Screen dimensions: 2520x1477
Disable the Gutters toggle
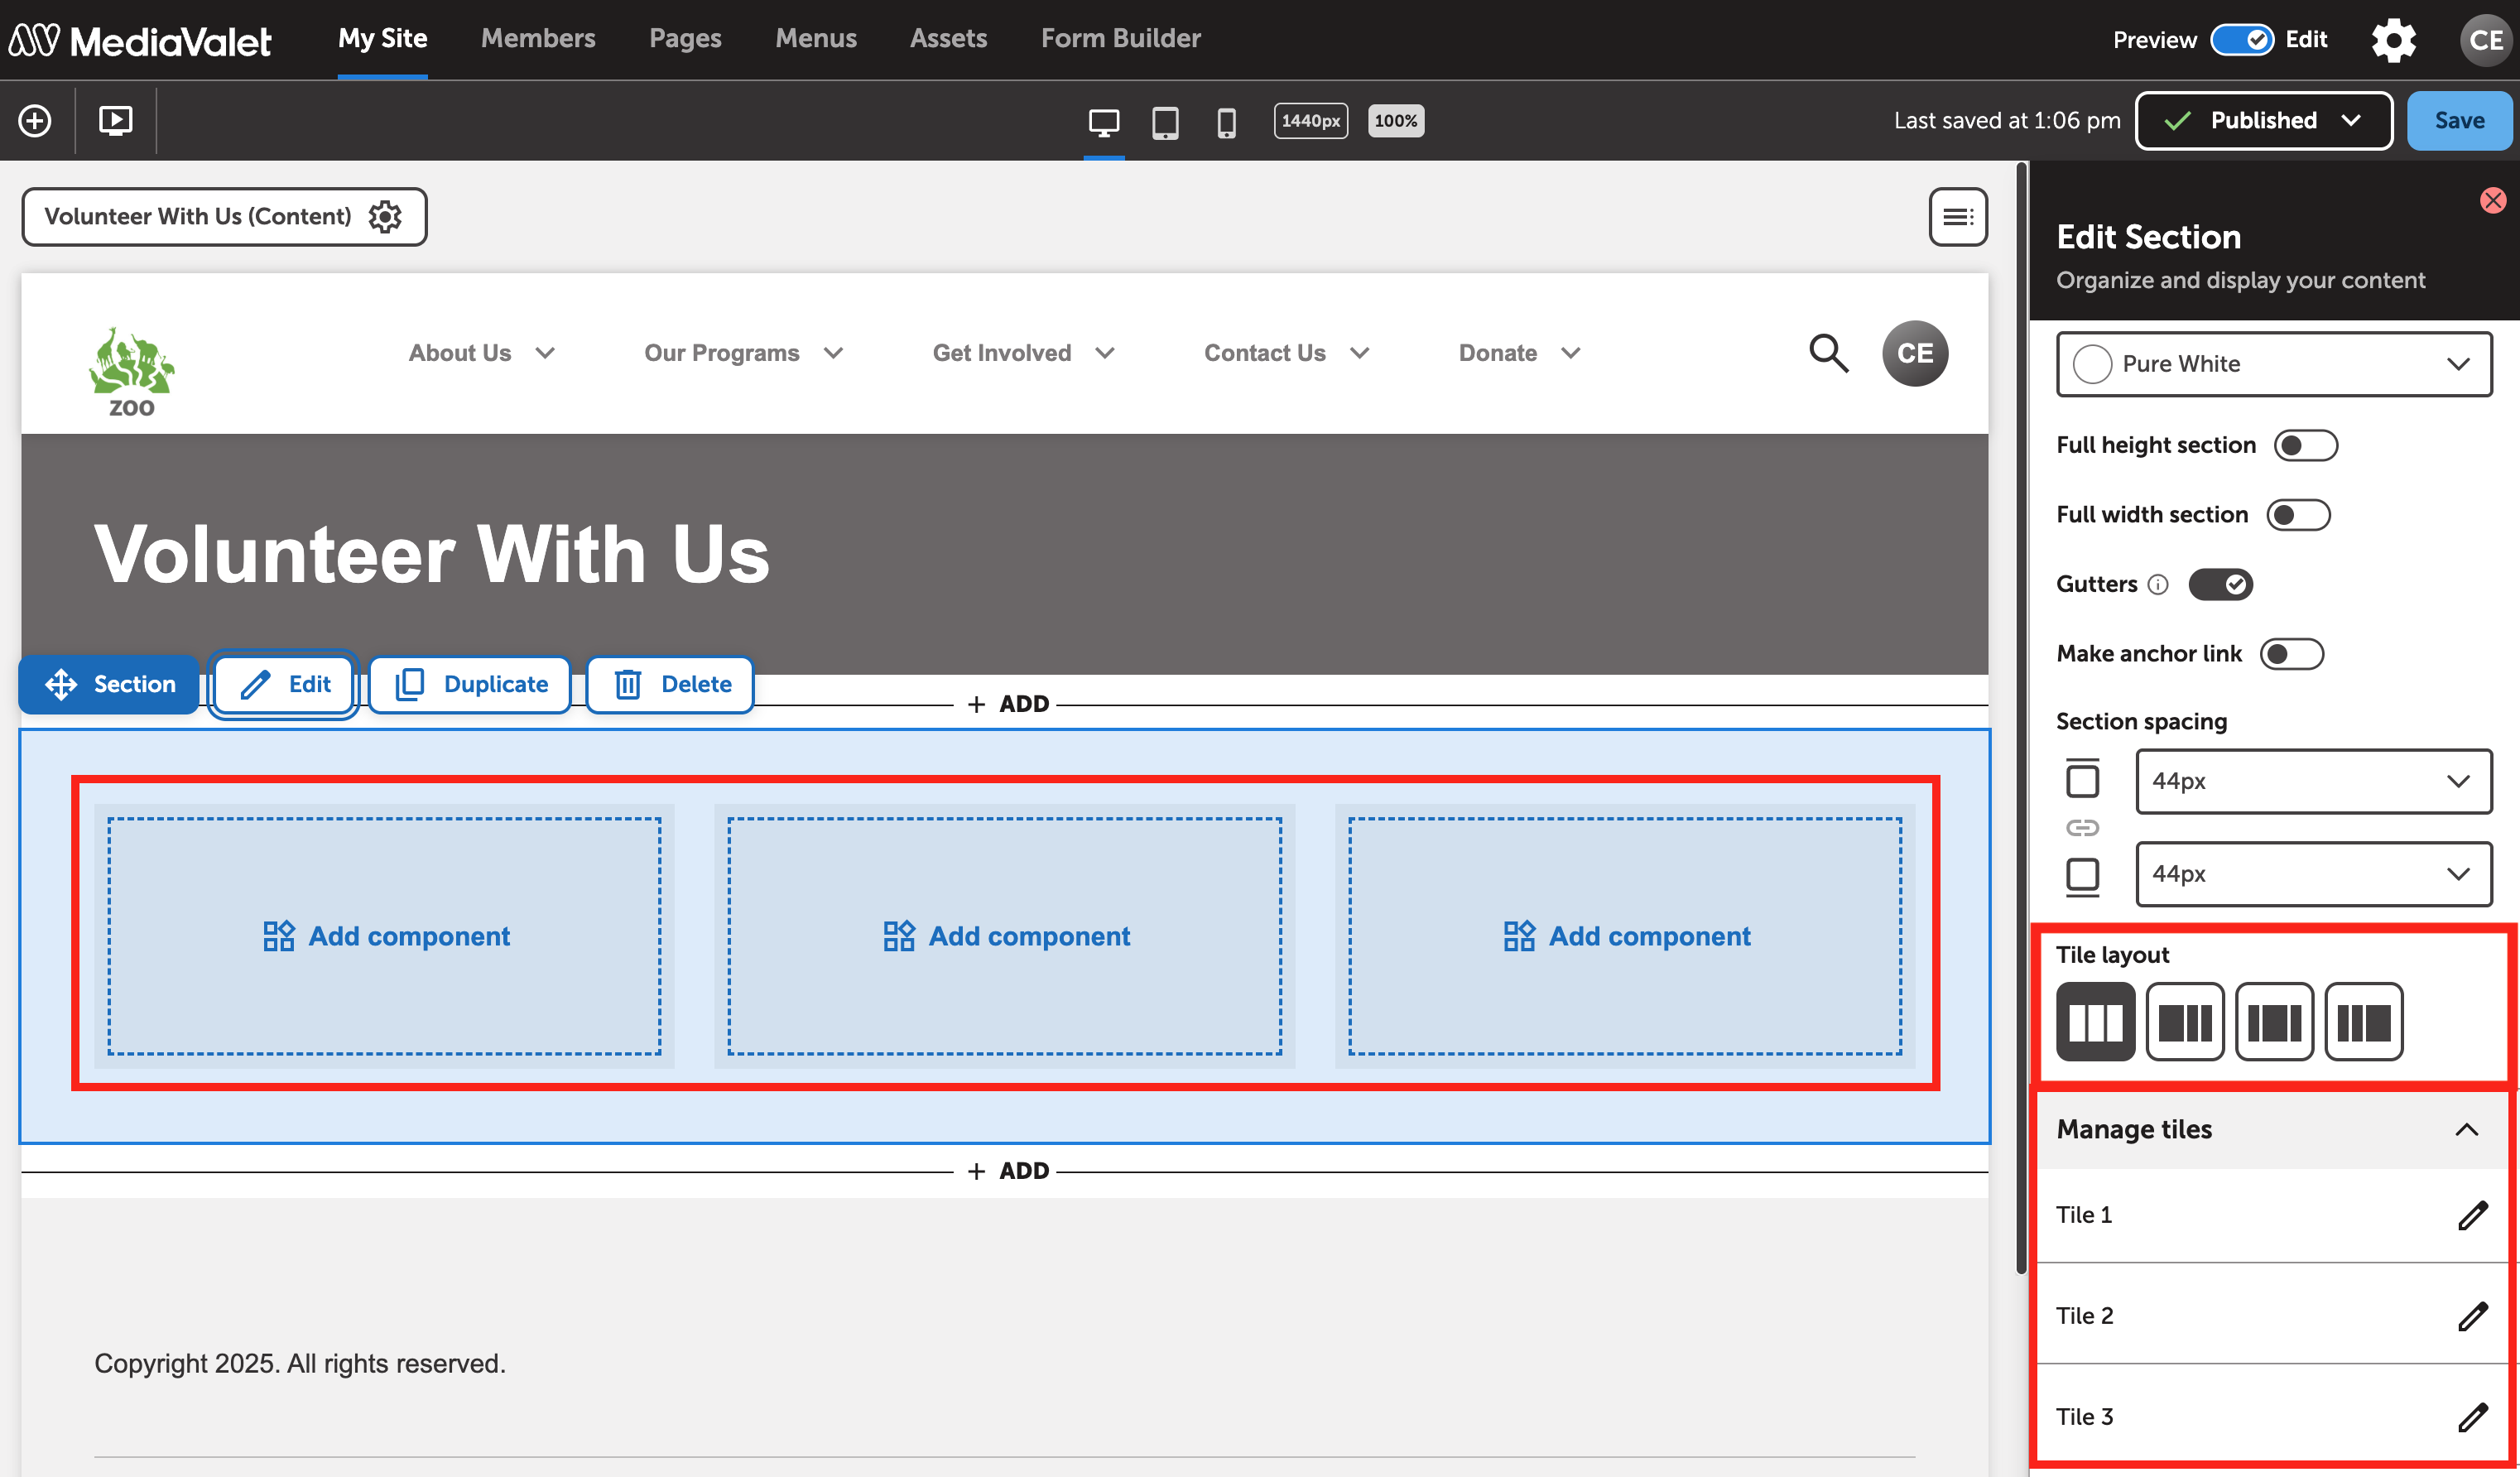[2220, 584]
